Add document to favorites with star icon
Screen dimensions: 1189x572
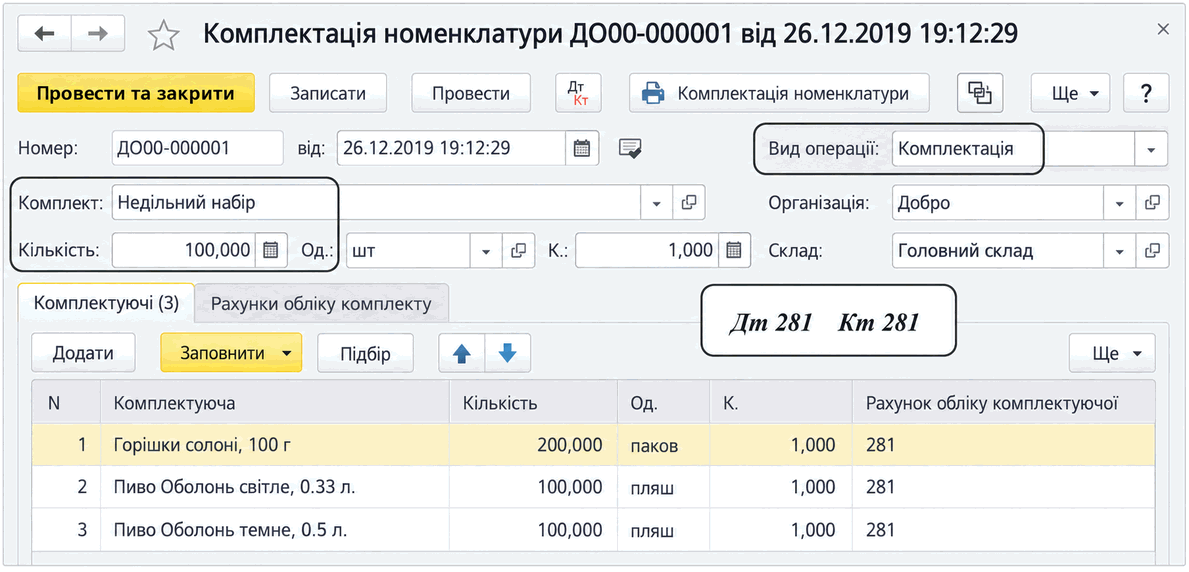[x=163, y=35]
